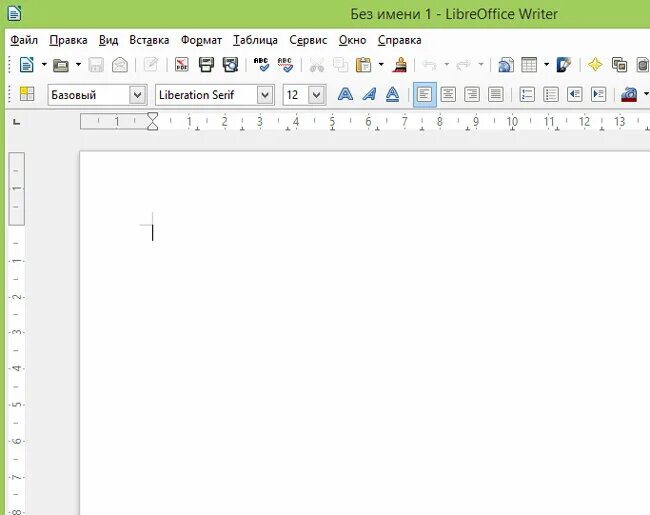Activate the Clone Formatting paintbrush
The width and height of the screenshot is (650, 515).
click(x=400, y=65)
